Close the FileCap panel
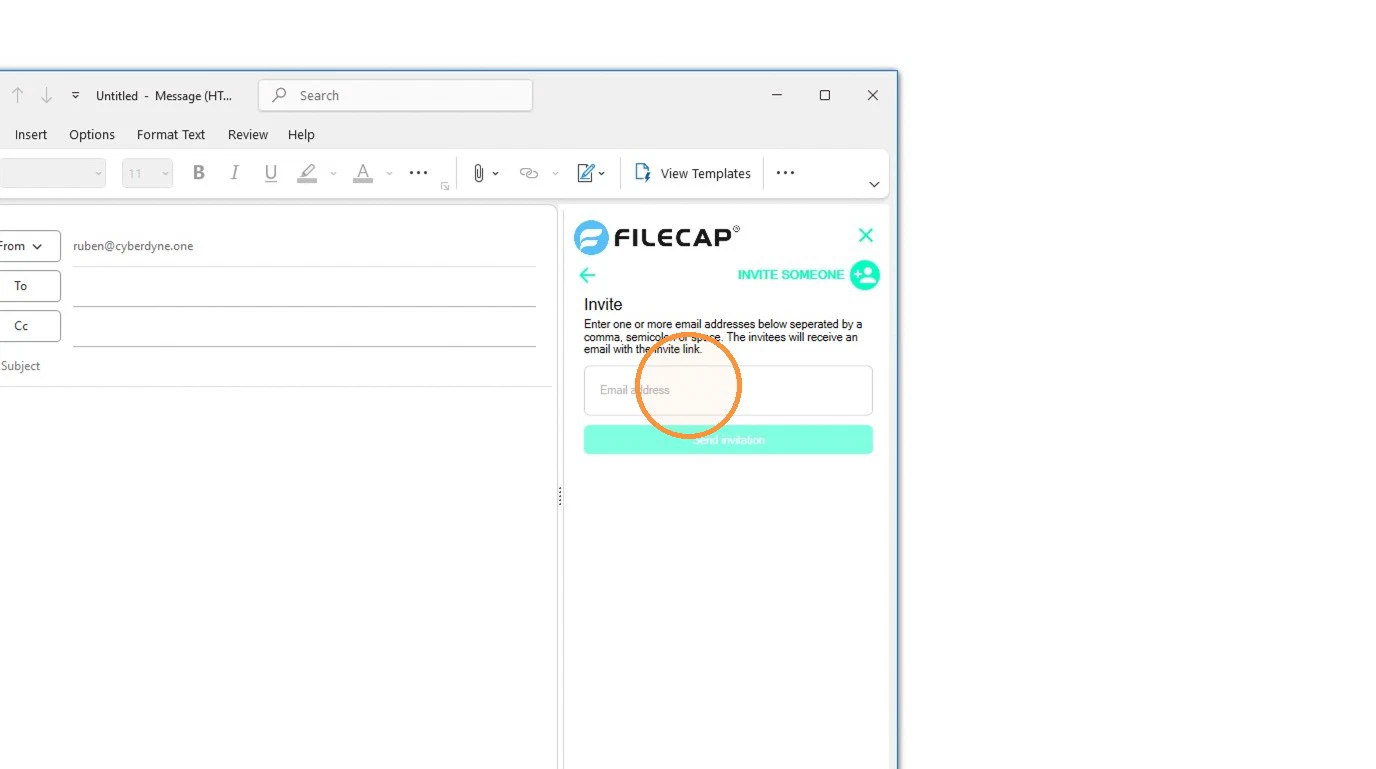The image size is (1376, 769). point(866,236)
